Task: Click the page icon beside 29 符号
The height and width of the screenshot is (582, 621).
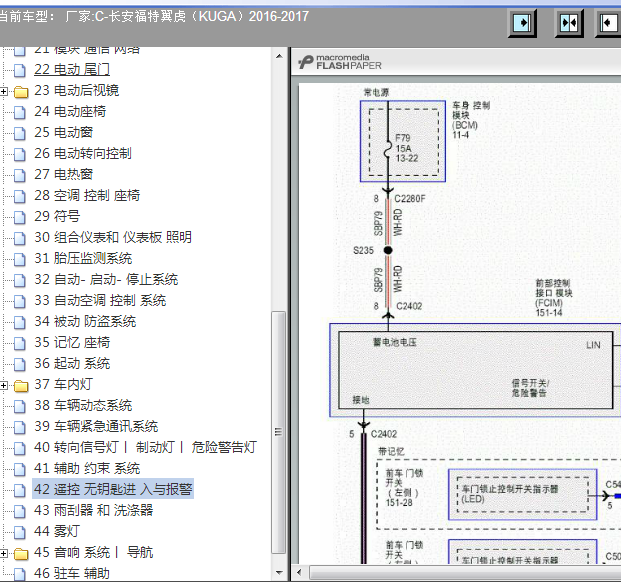Action: click(x=19, y=217)
